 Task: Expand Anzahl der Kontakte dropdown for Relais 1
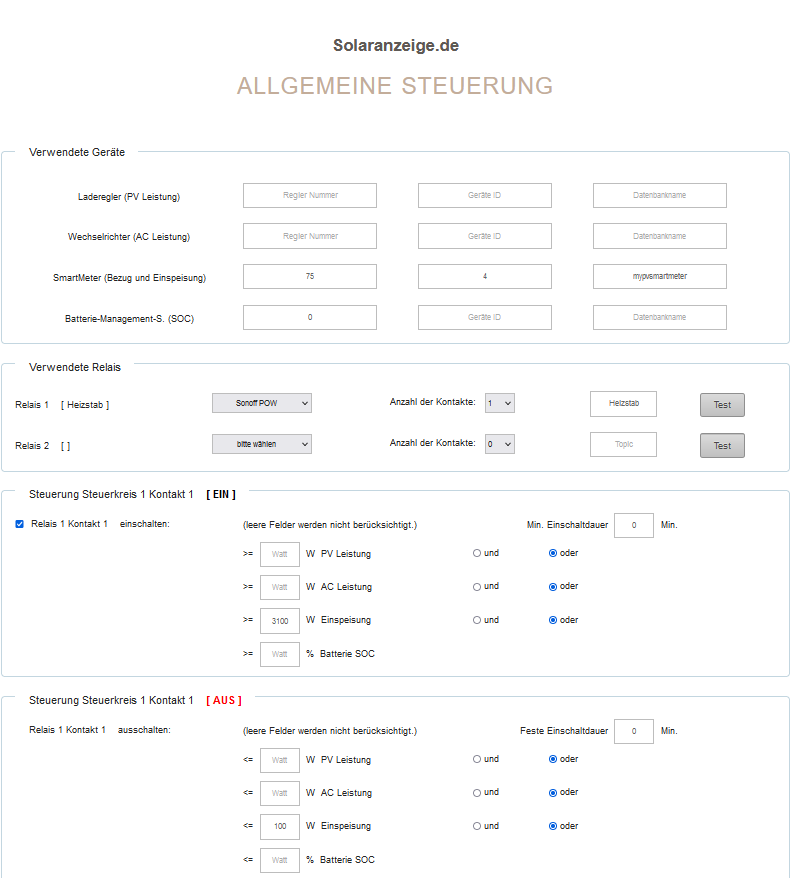(499, 403)
